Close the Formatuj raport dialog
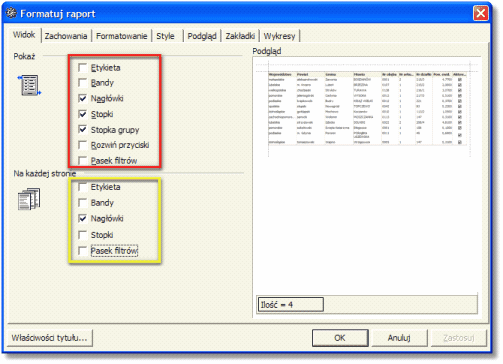This screenshot has height=364, width=503. coord(481,14)
